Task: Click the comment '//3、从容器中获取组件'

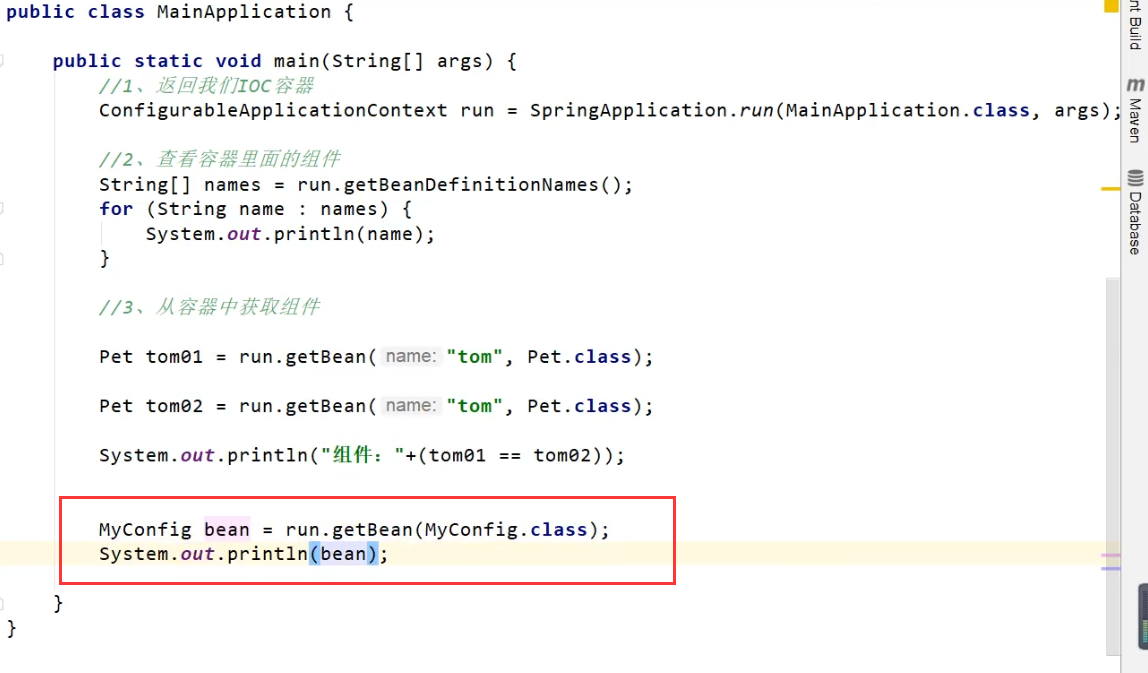Action: coord(209,307)
